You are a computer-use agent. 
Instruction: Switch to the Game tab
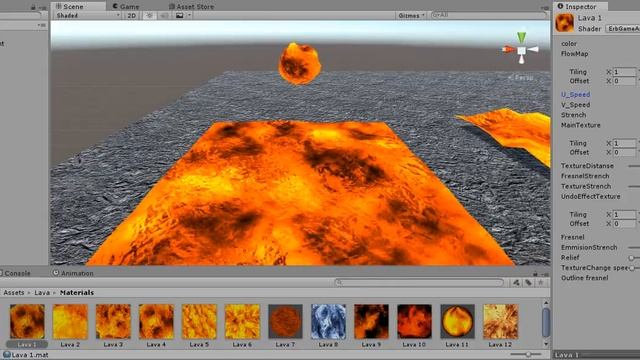pos(126,7)
